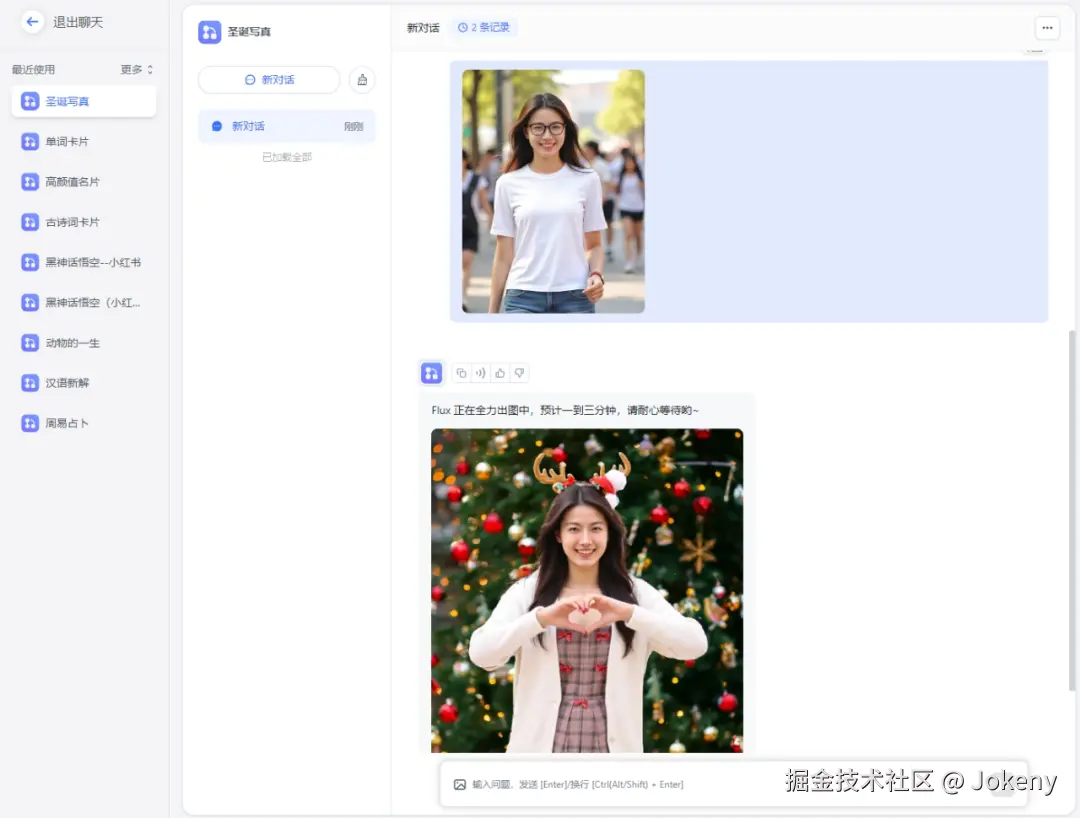Give thumbs up to the response
Viewport: 1080px width, 818px height.
point(500,373)
